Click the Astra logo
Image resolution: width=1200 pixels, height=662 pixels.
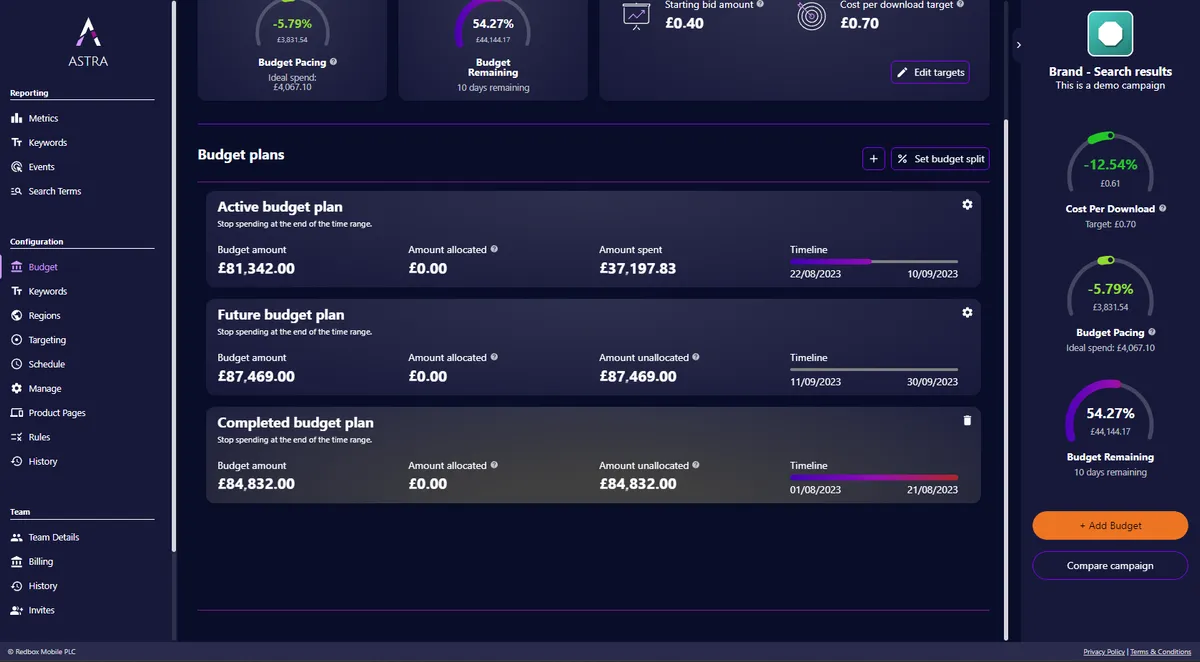pyautogui.click(x=89, y=44)
